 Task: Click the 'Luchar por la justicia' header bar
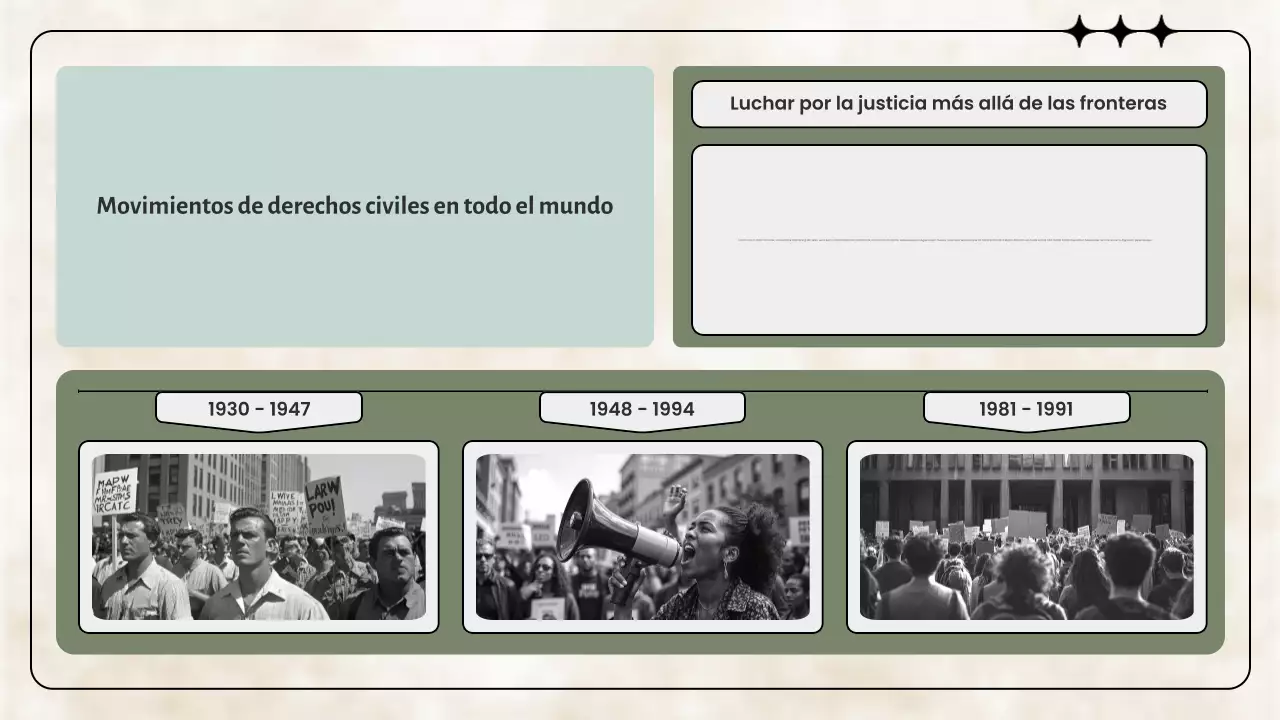(949, 103)
